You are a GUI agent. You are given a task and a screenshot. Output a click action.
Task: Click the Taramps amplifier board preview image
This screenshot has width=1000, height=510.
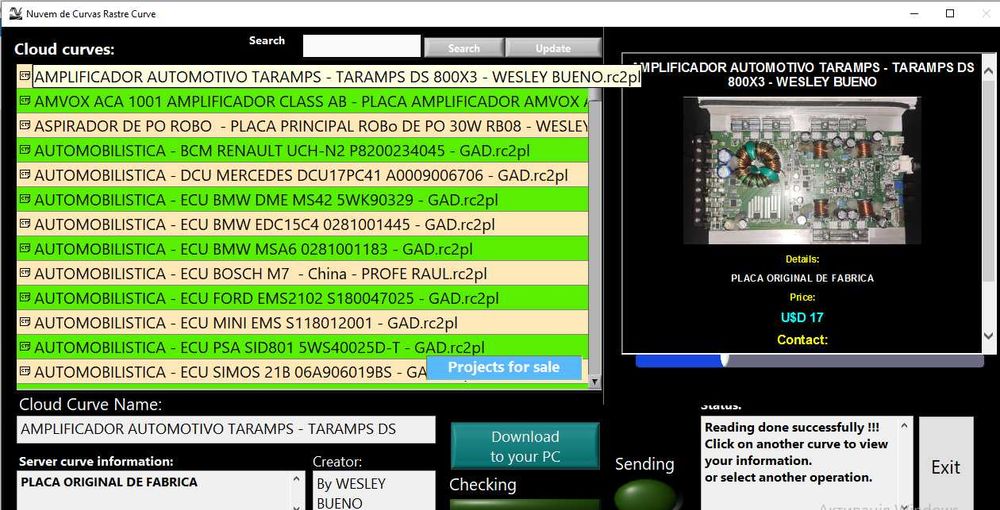tap(802, 170)
